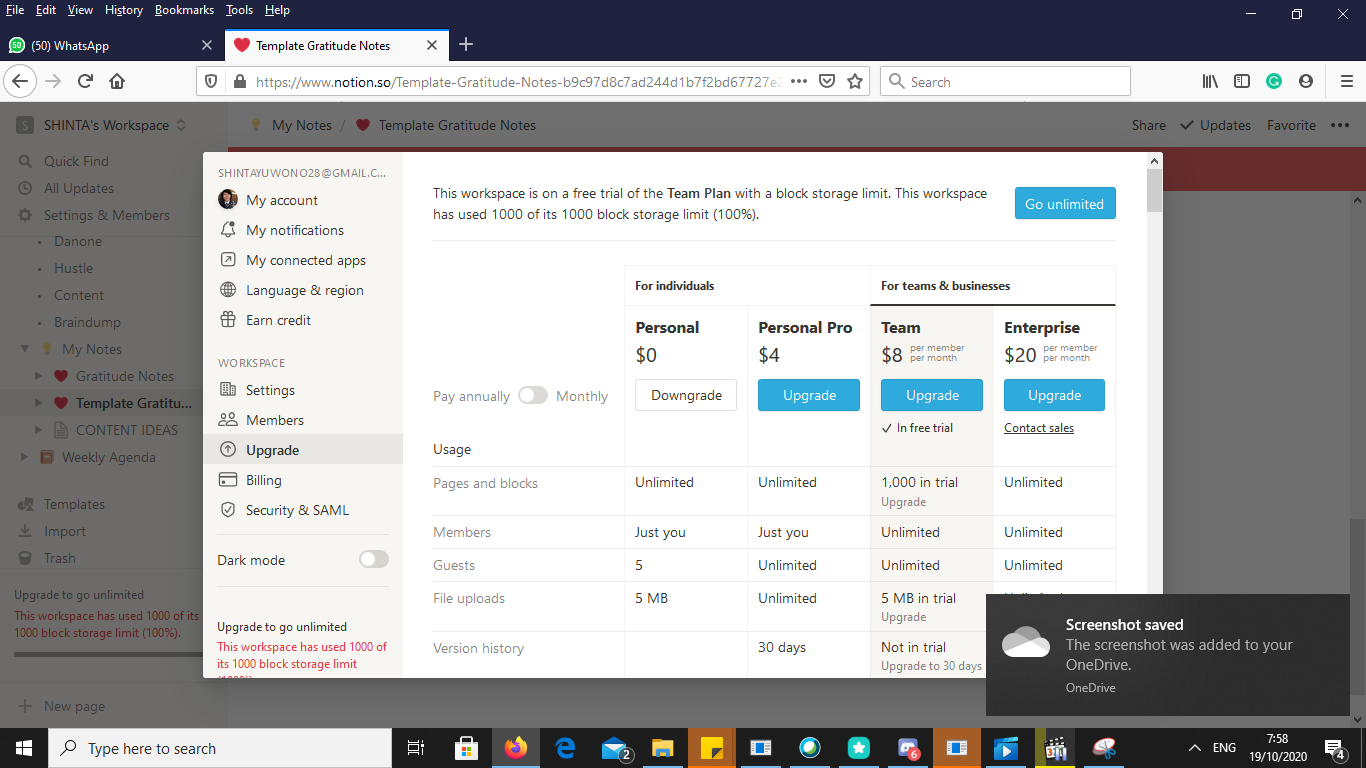This screenshot has width=1366, height=768.
Task: Toggle Firefox sidebar view icon
Action: click(x=1242, y=82)
